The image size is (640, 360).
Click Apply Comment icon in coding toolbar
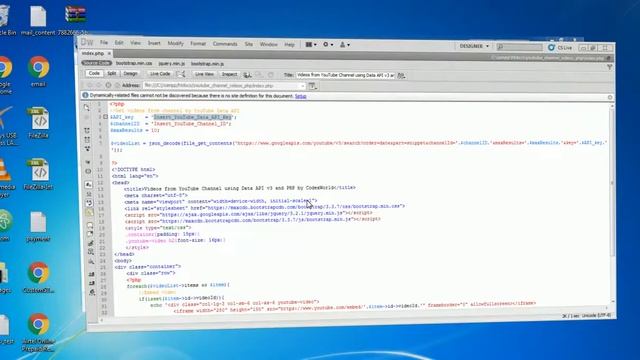pos(89,225)
